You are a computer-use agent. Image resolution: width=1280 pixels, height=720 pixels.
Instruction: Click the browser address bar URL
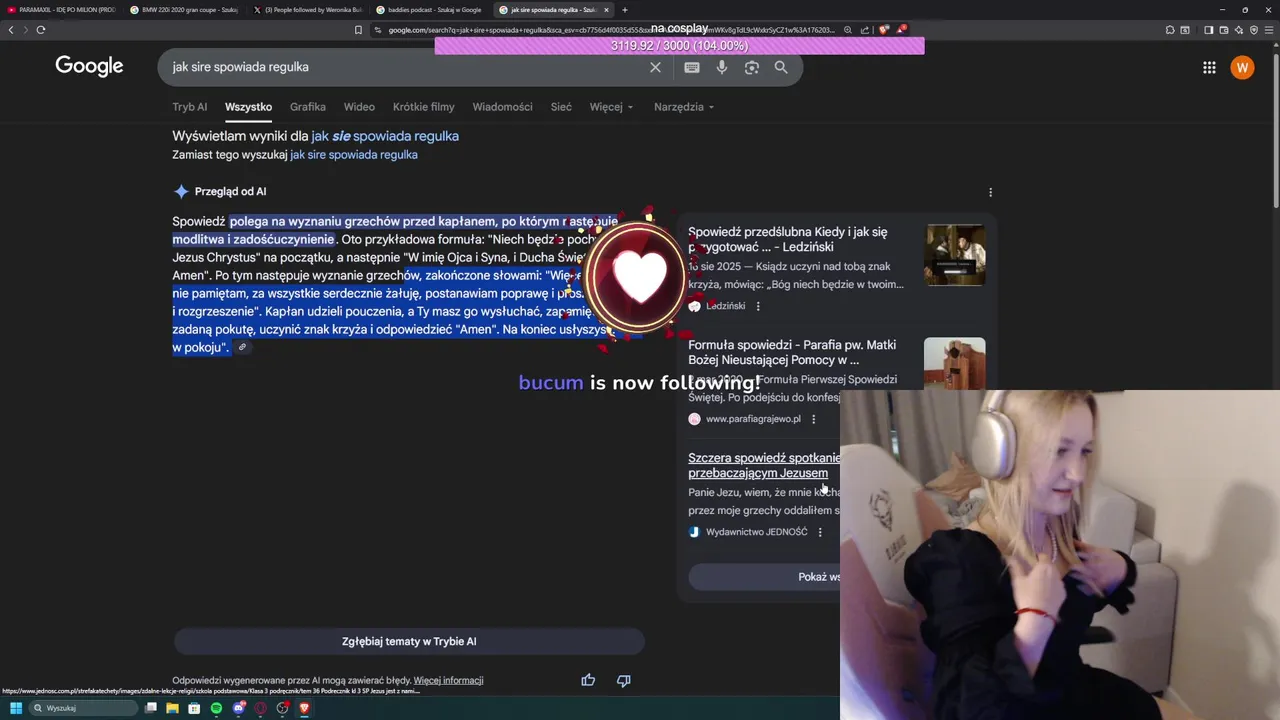[610, 30]
